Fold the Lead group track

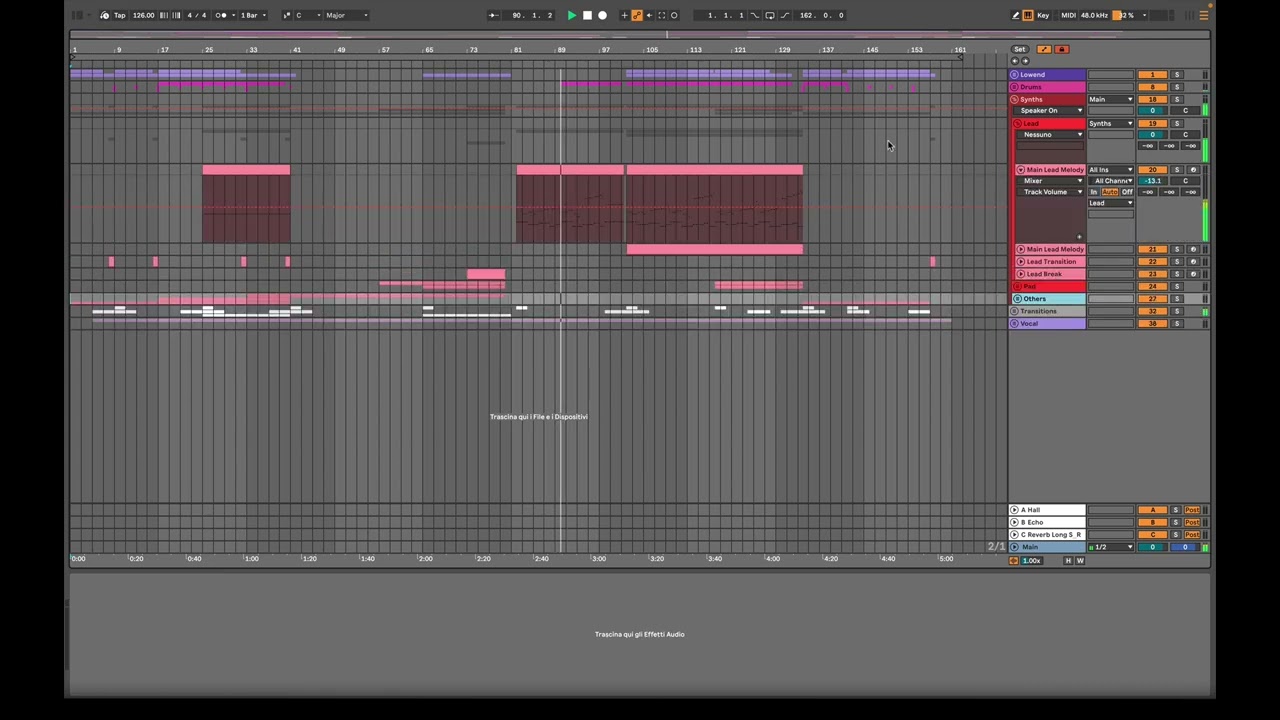[x=1020, y=124]
